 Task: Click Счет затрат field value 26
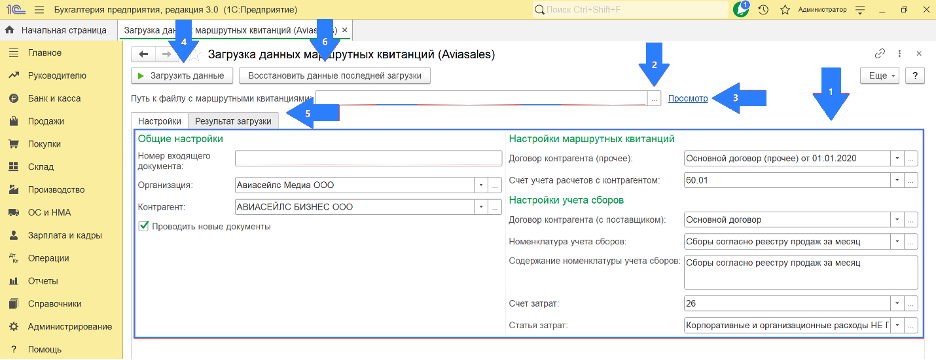tap(787, 303)
